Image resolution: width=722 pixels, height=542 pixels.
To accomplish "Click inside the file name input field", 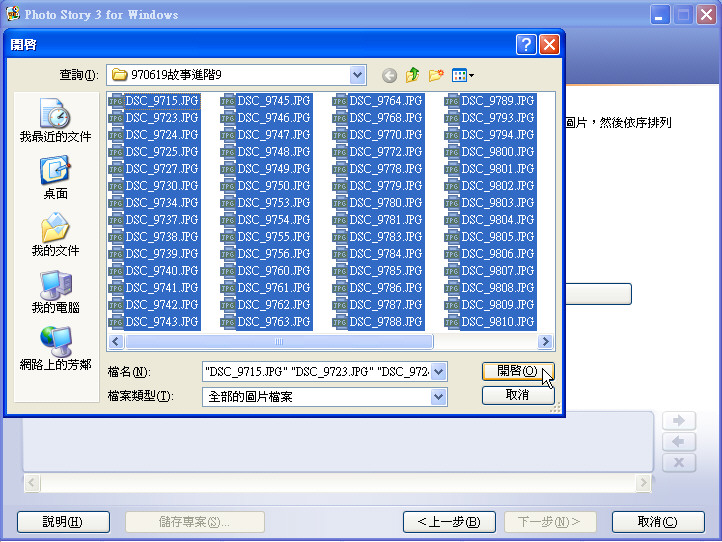I will (315, 372).
